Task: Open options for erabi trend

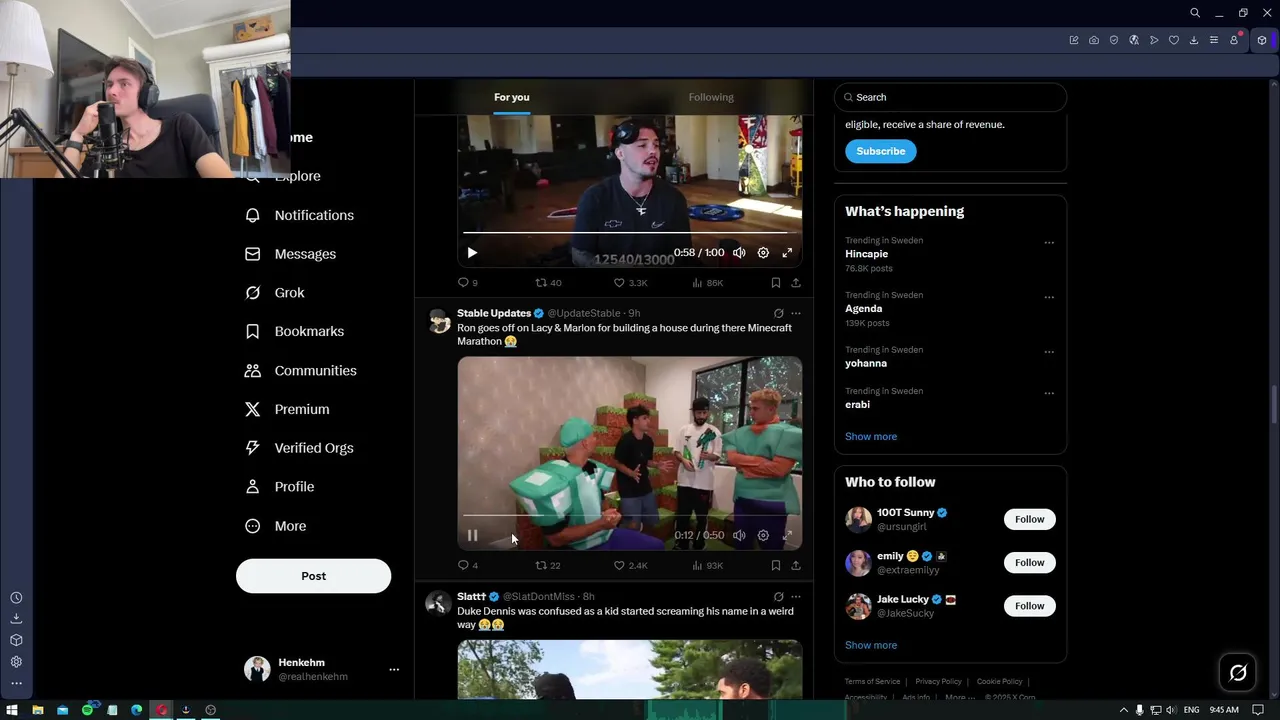Action: tap(1049, 393)
